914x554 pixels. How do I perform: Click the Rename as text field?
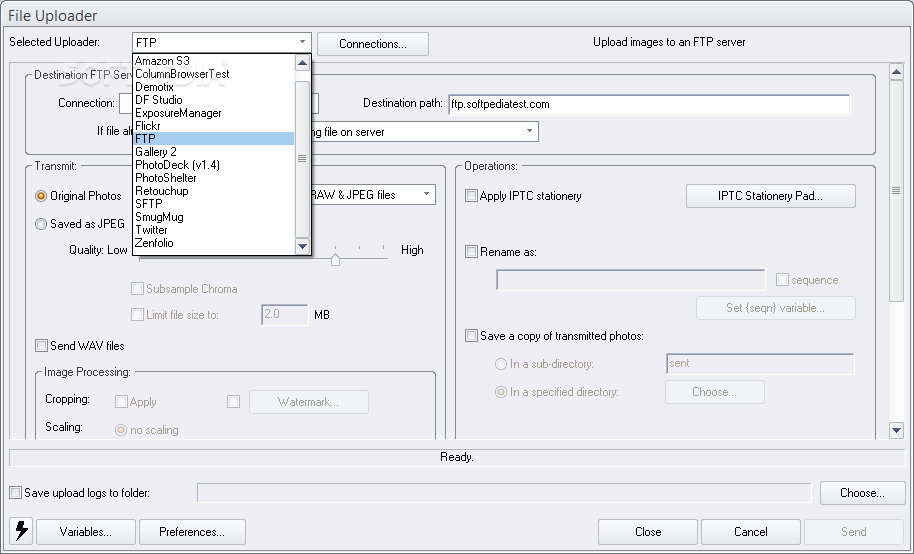(x=631, y=280)
